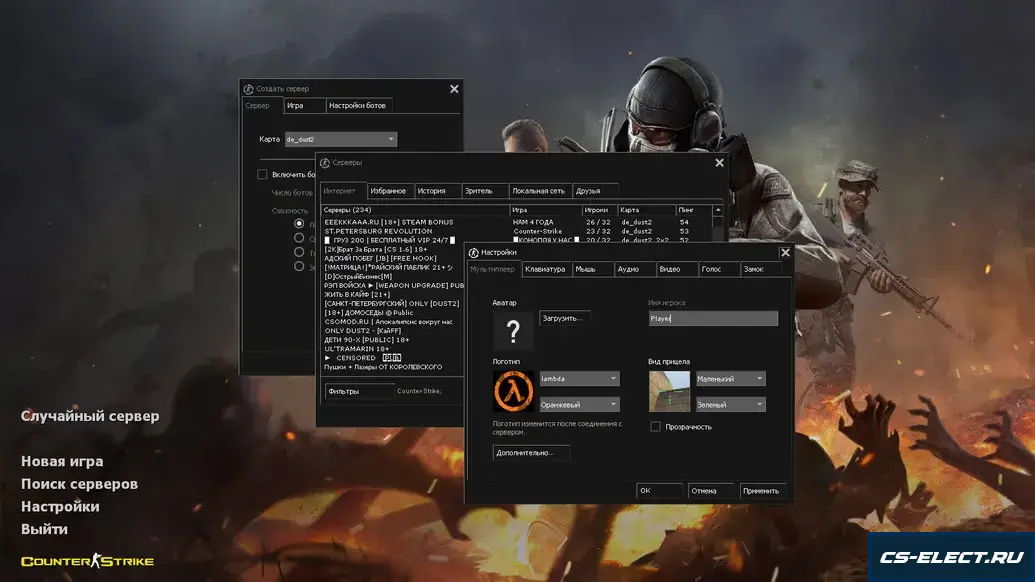This screenshot has height=582, width=1035.
Task: Click the Steam icon in the Серверы title bar
Action: [x=325, y=162]
